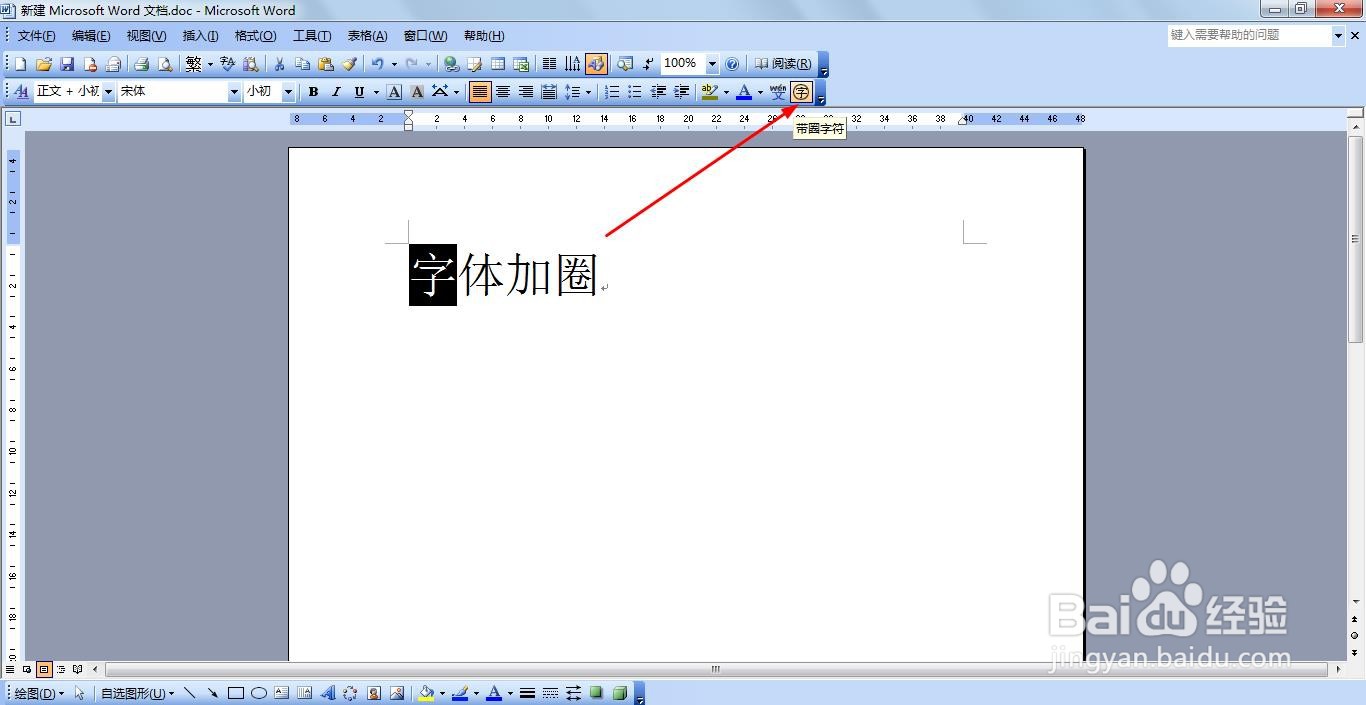Viewport: 1366px width, 705px height.
Task: Open the zoom level dropdown at 100%
Action: pos(711,63)
